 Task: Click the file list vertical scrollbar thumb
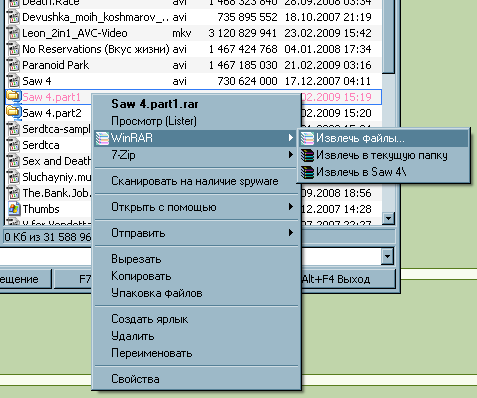pos(388,36)
